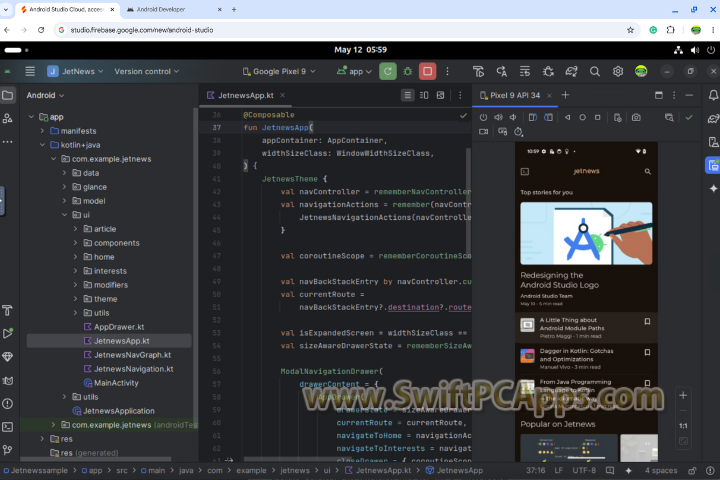Add a new running device tab
The width and height of the screenshot is (720, 480).
point(565,95)
